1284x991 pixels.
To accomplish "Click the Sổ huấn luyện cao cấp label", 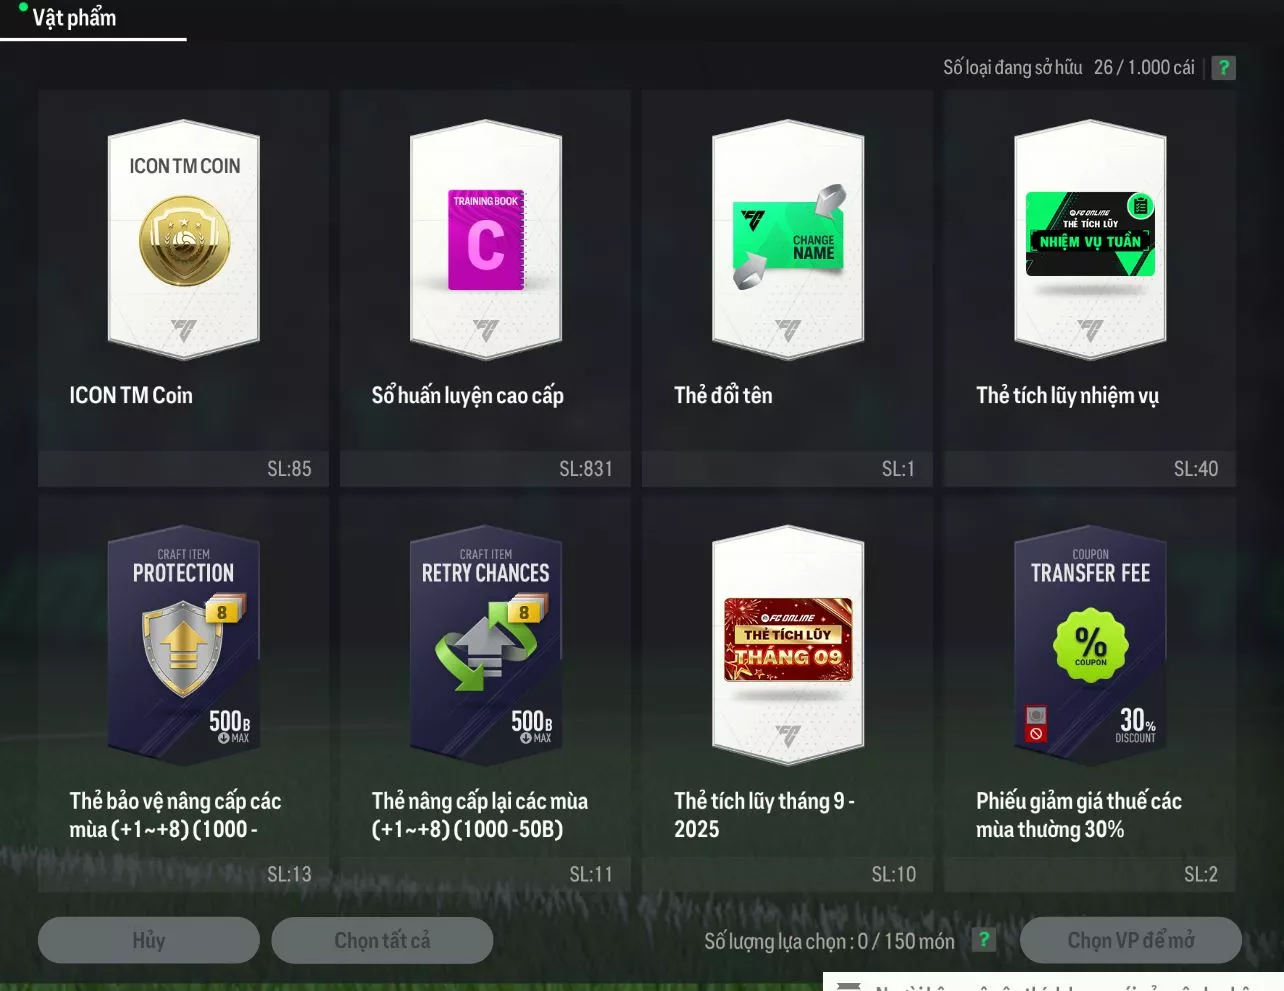I will (x=468, y=396).
